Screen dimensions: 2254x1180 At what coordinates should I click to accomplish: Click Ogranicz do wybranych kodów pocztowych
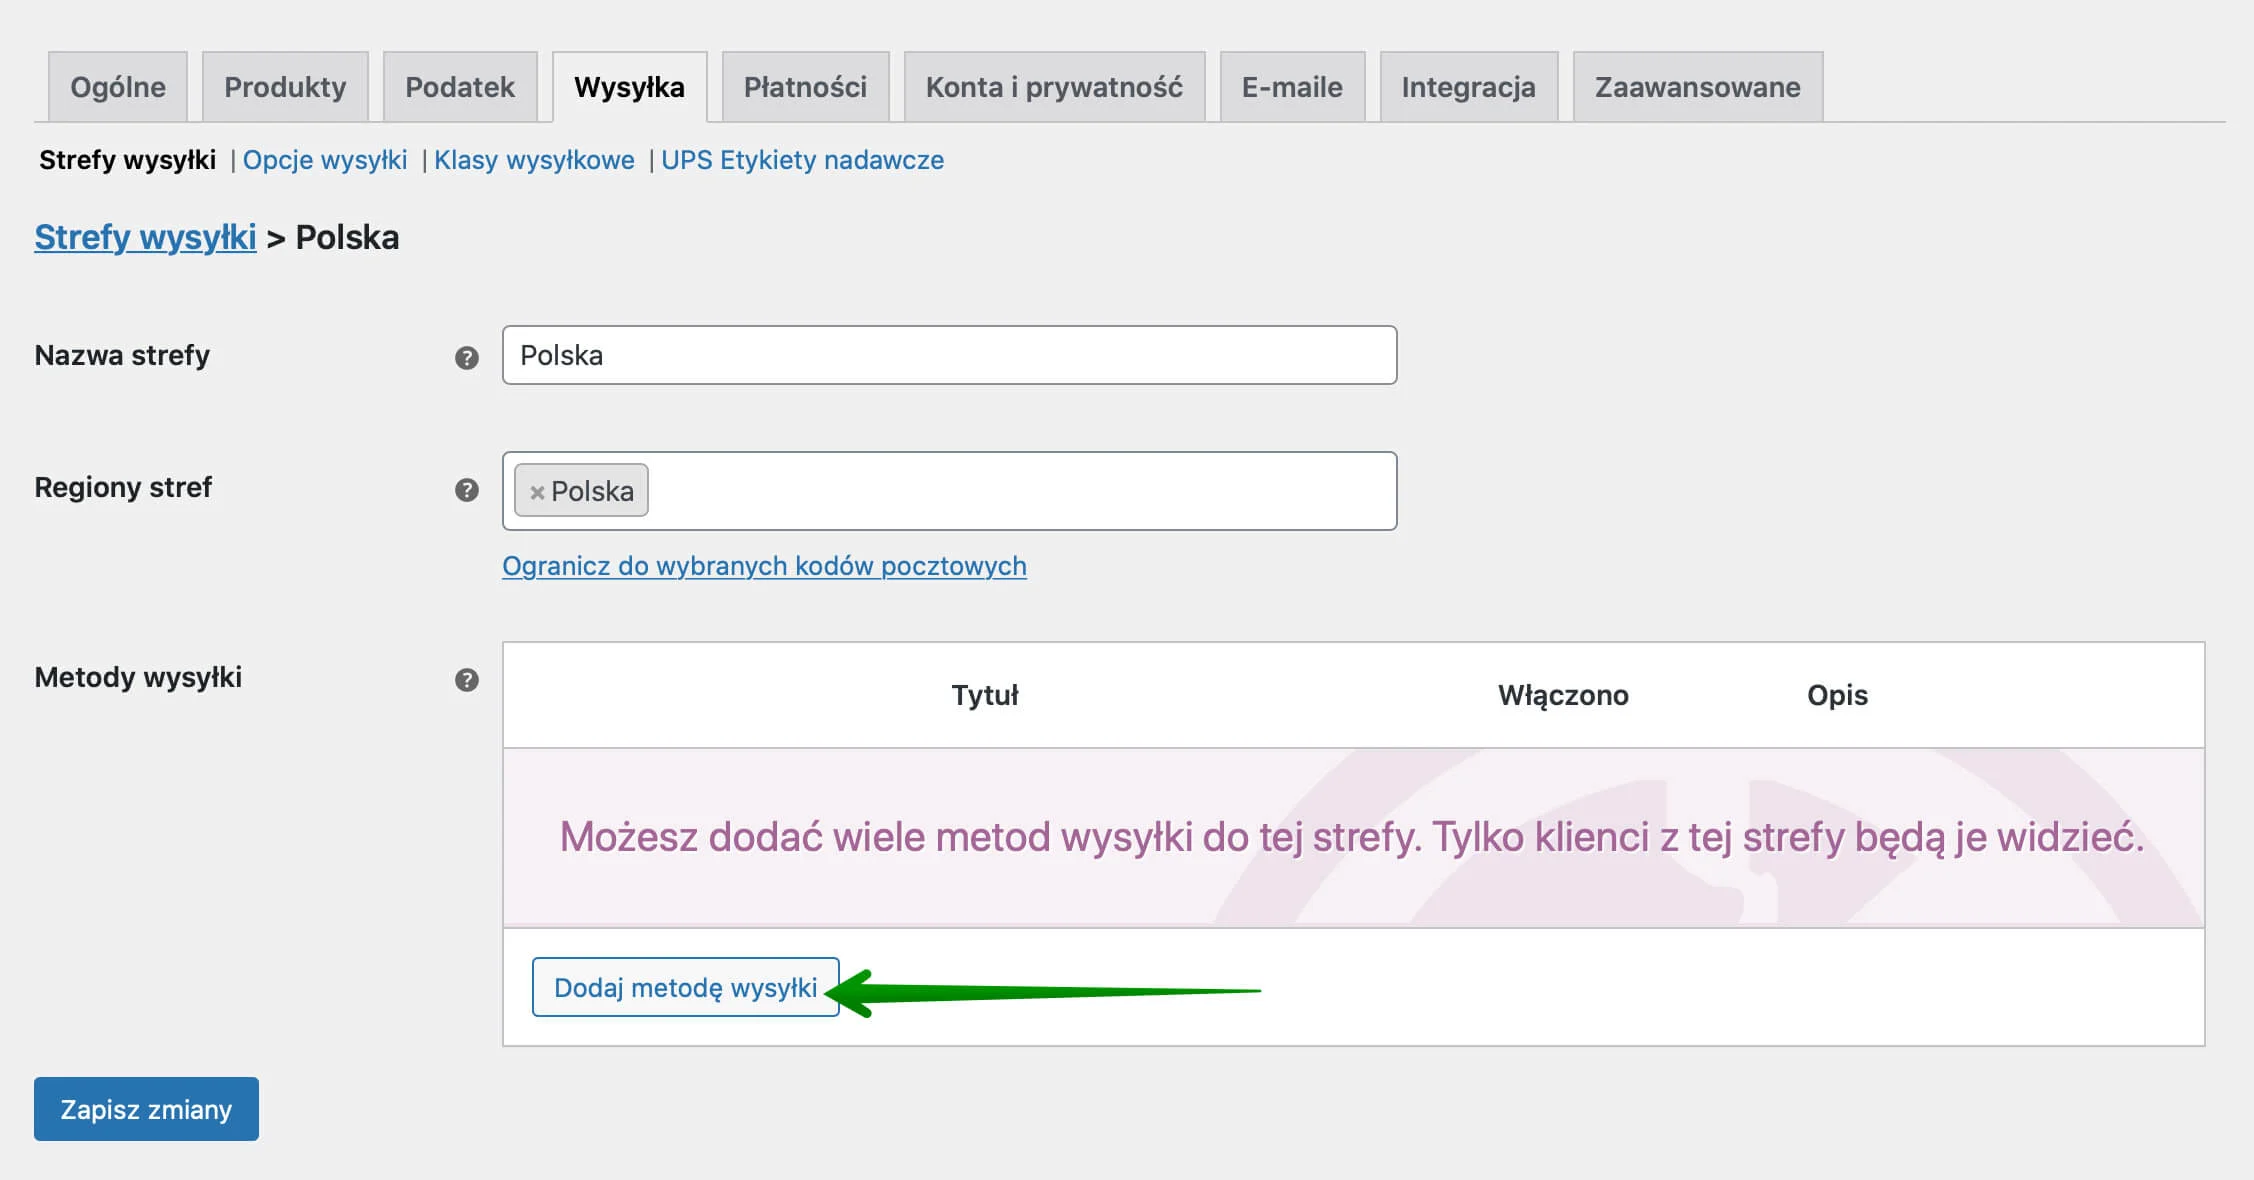pyautogui.click(x=764, y=566)
